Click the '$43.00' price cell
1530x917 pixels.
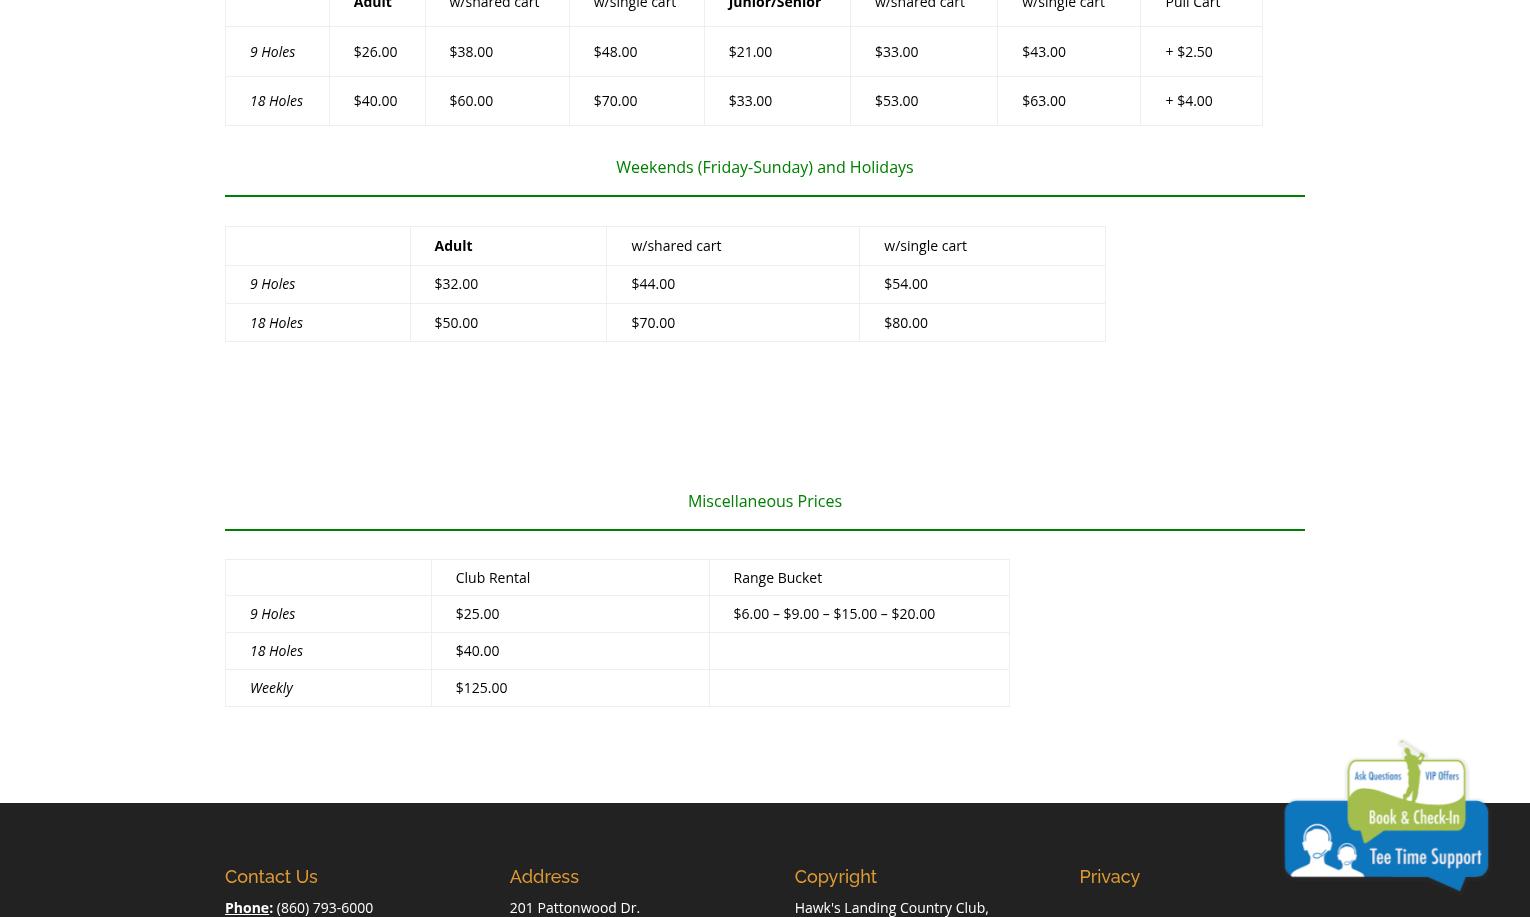[1043, 51]
